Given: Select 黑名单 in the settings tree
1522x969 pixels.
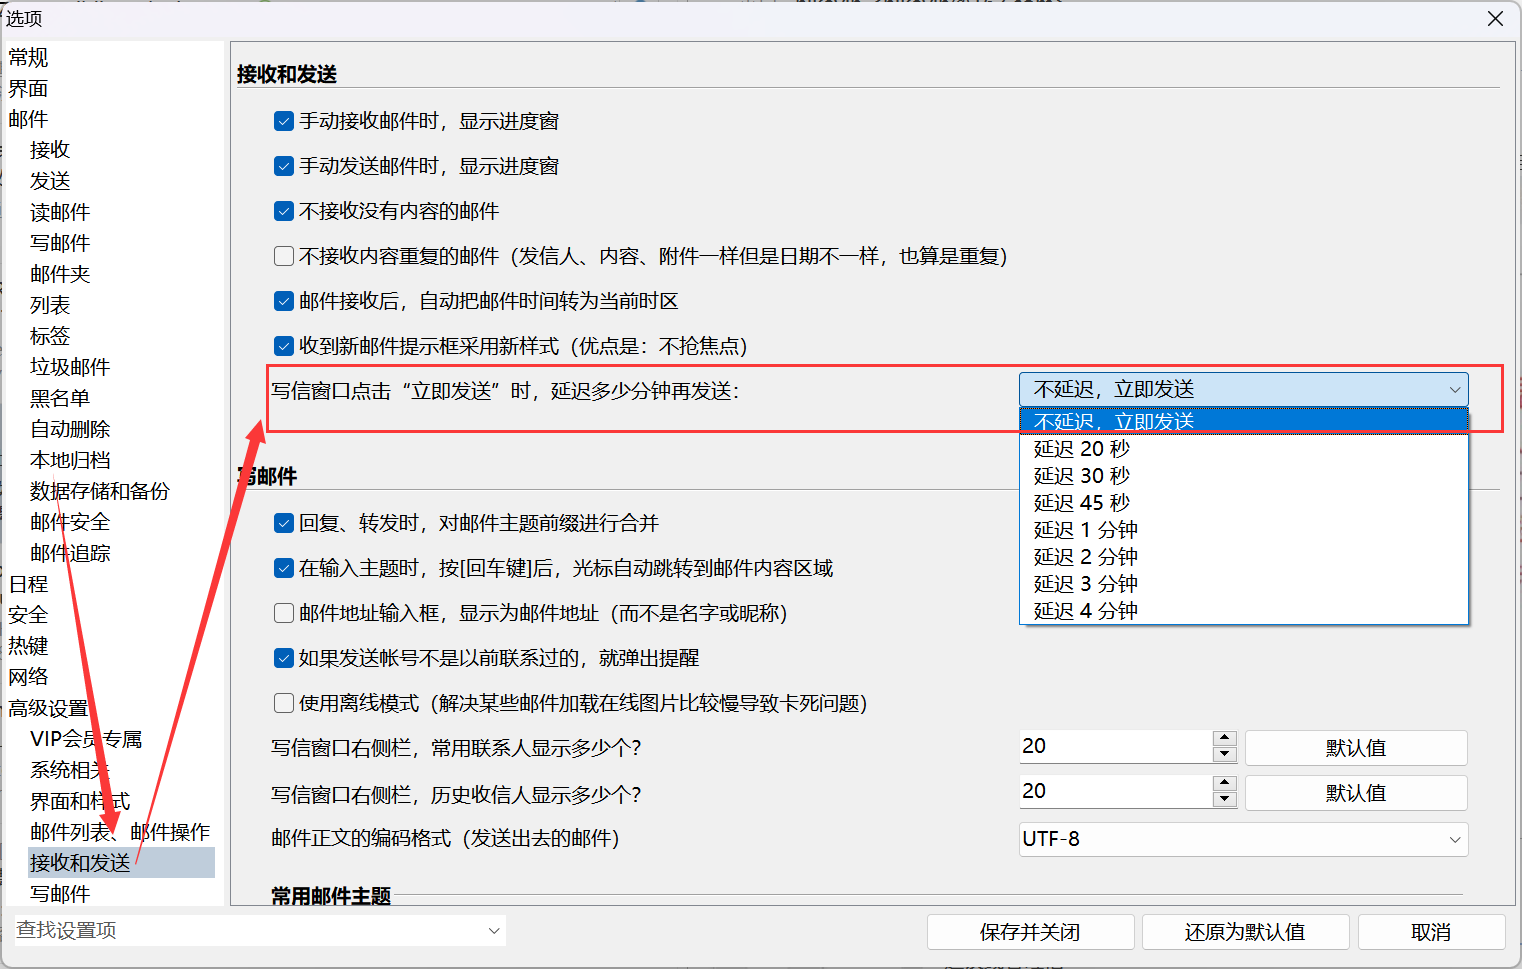Looking at the screenshot, I should click(60, 398).
